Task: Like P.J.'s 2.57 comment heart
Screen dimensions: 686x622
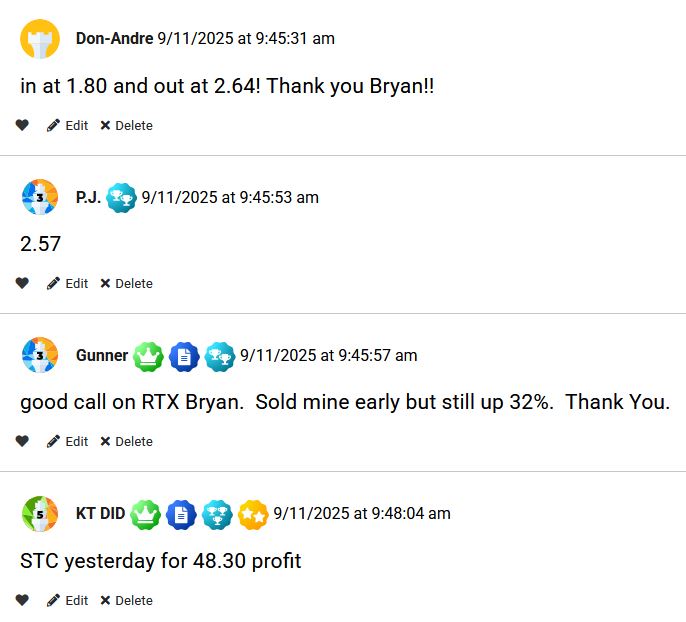Action: [x=22, y=284]
